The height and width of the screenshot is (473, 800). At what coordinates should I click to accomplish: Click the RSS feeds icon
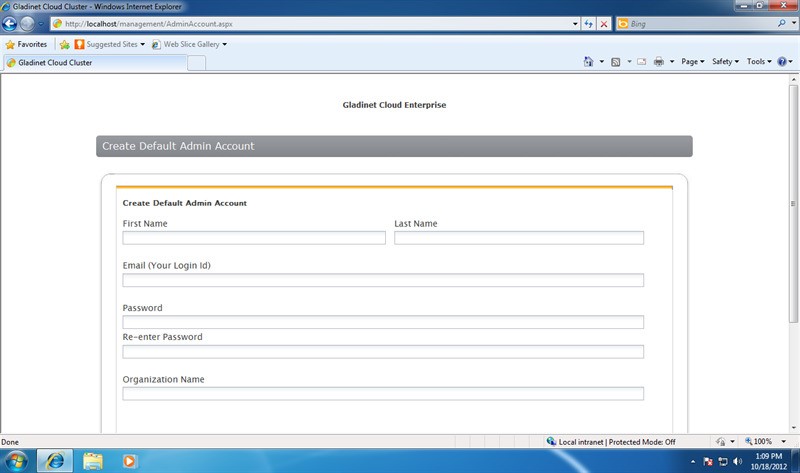615,62
